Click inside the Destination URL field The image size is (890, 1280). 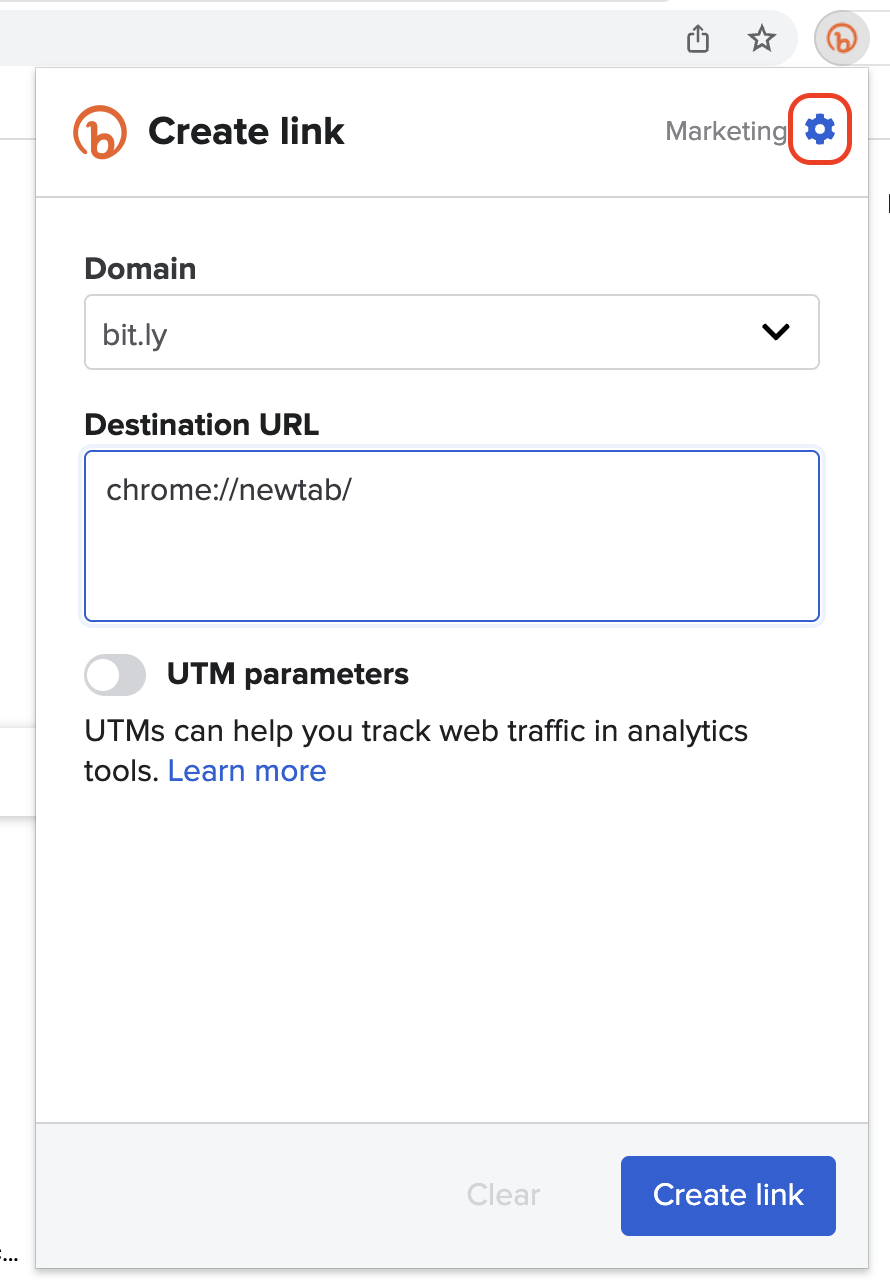click(x=450, y=536)
